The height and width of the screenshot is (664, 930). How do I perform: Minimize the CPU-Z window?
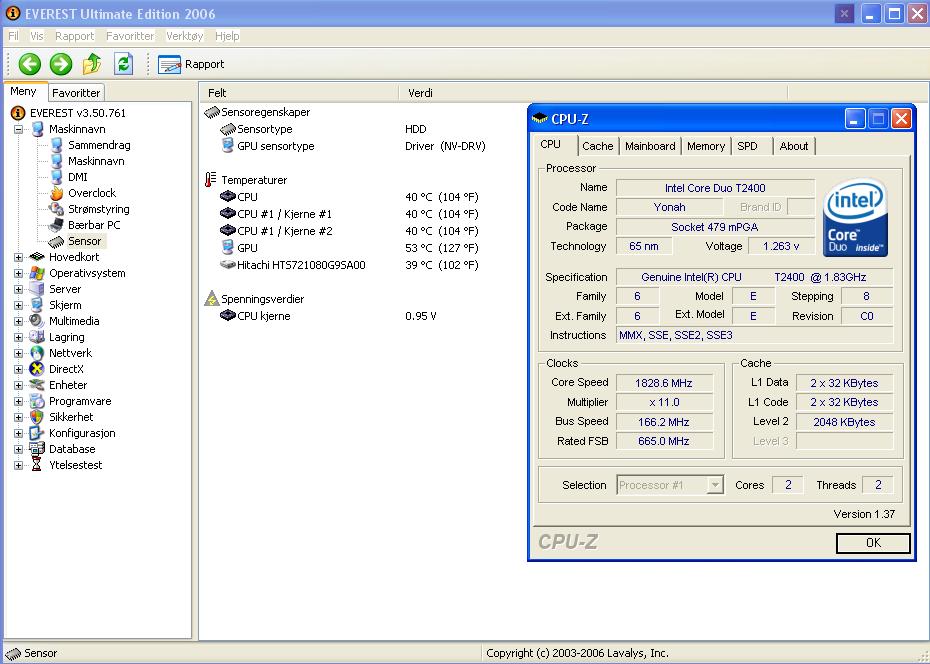(855, 119)
